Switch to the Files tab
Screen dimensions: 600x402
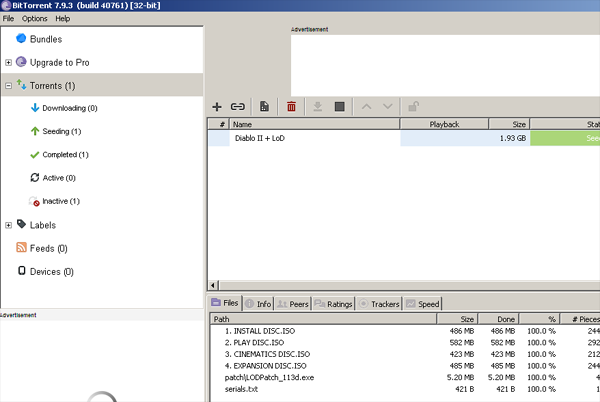point(225,303)
